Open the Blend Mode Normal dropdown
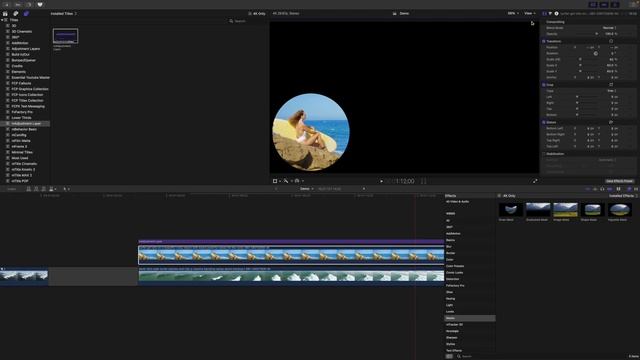This screenshot has width=640, height=360. point(610,28)
